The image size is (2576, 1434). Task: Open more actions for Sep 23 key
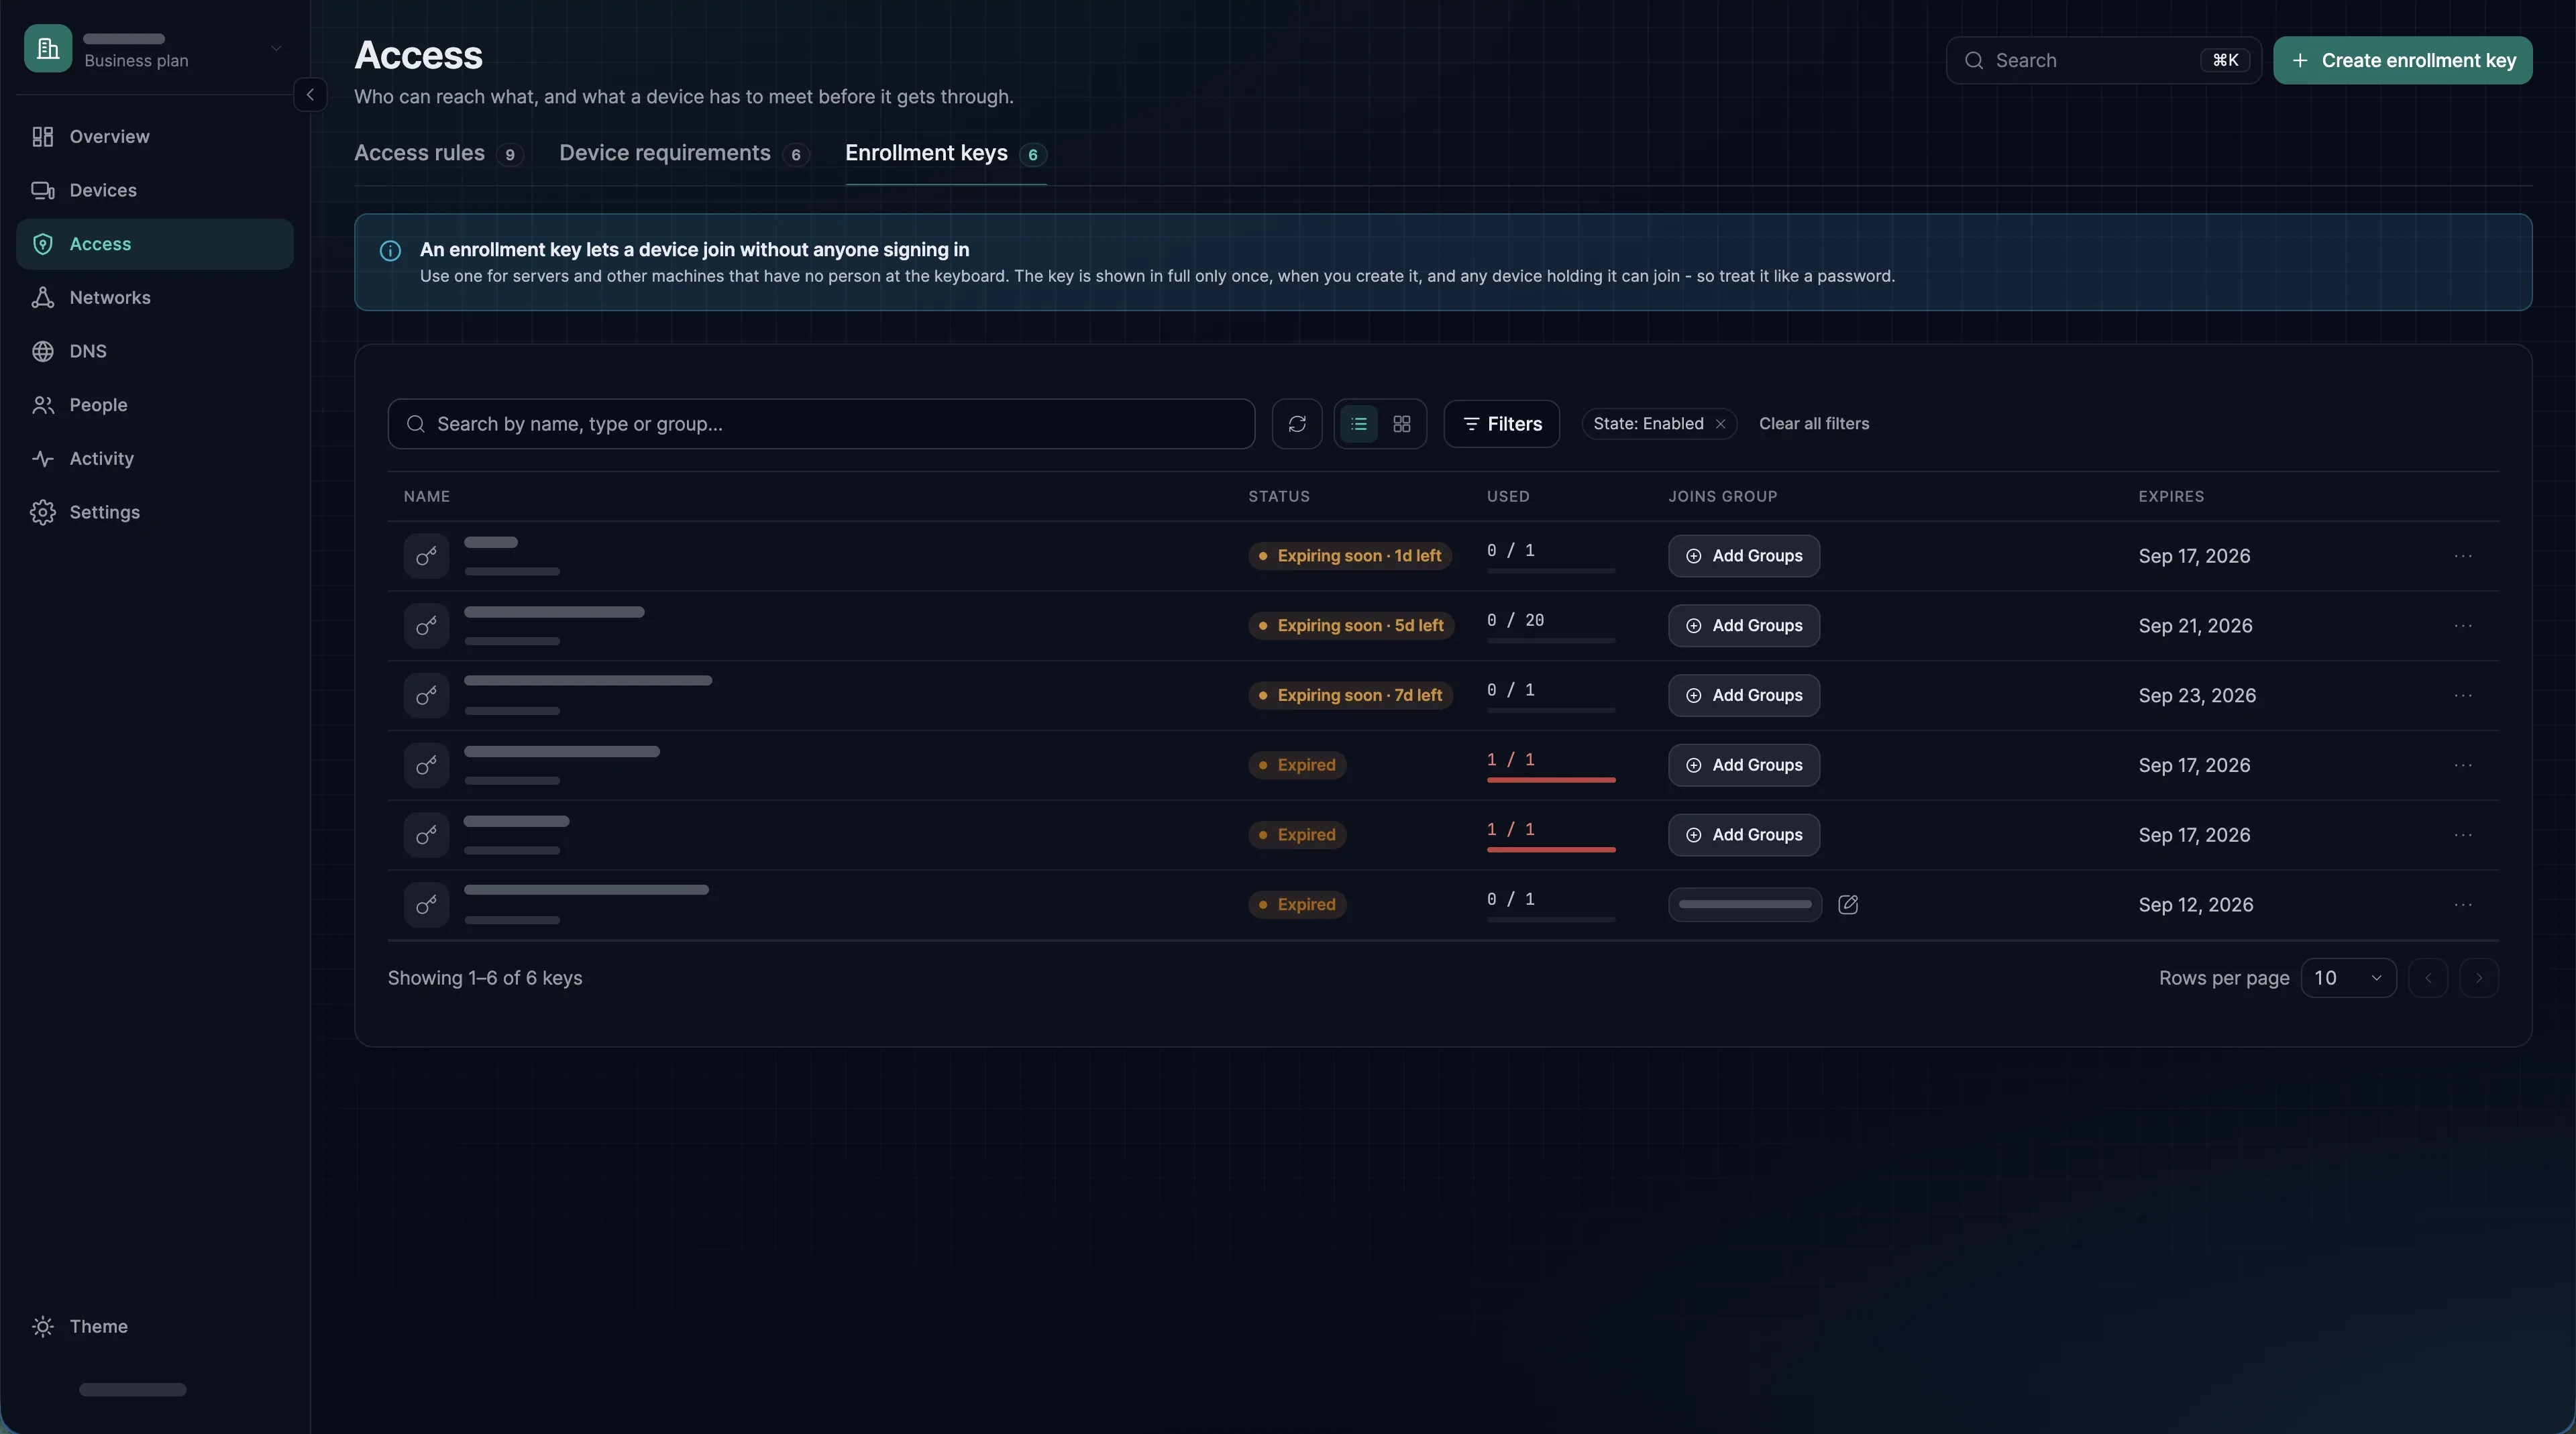pyautogui.click(x=2462, y=695)
